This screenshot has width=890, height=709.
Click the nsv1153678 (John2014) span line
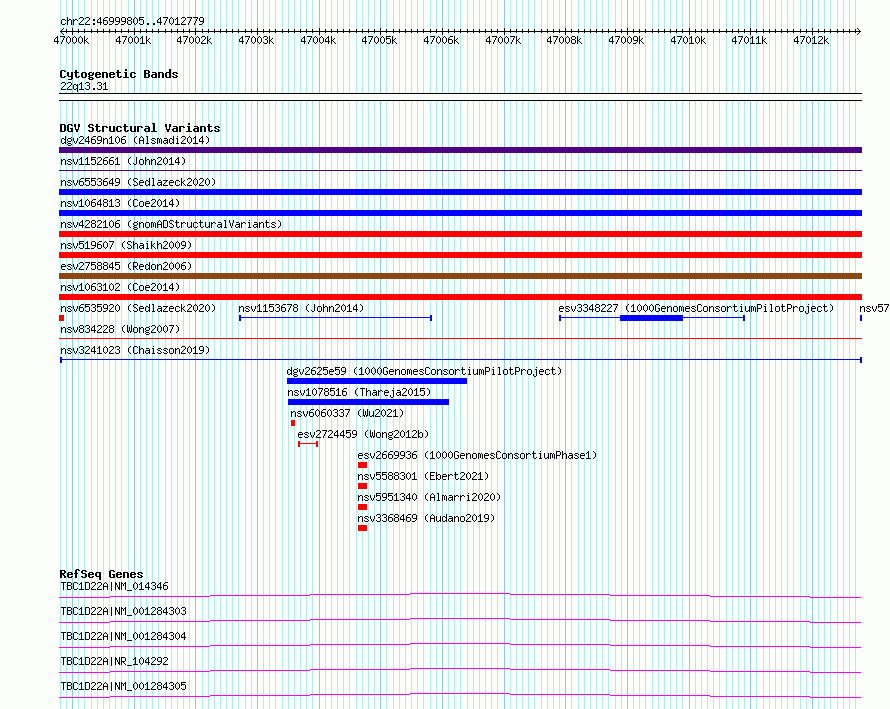pos(335,318)
